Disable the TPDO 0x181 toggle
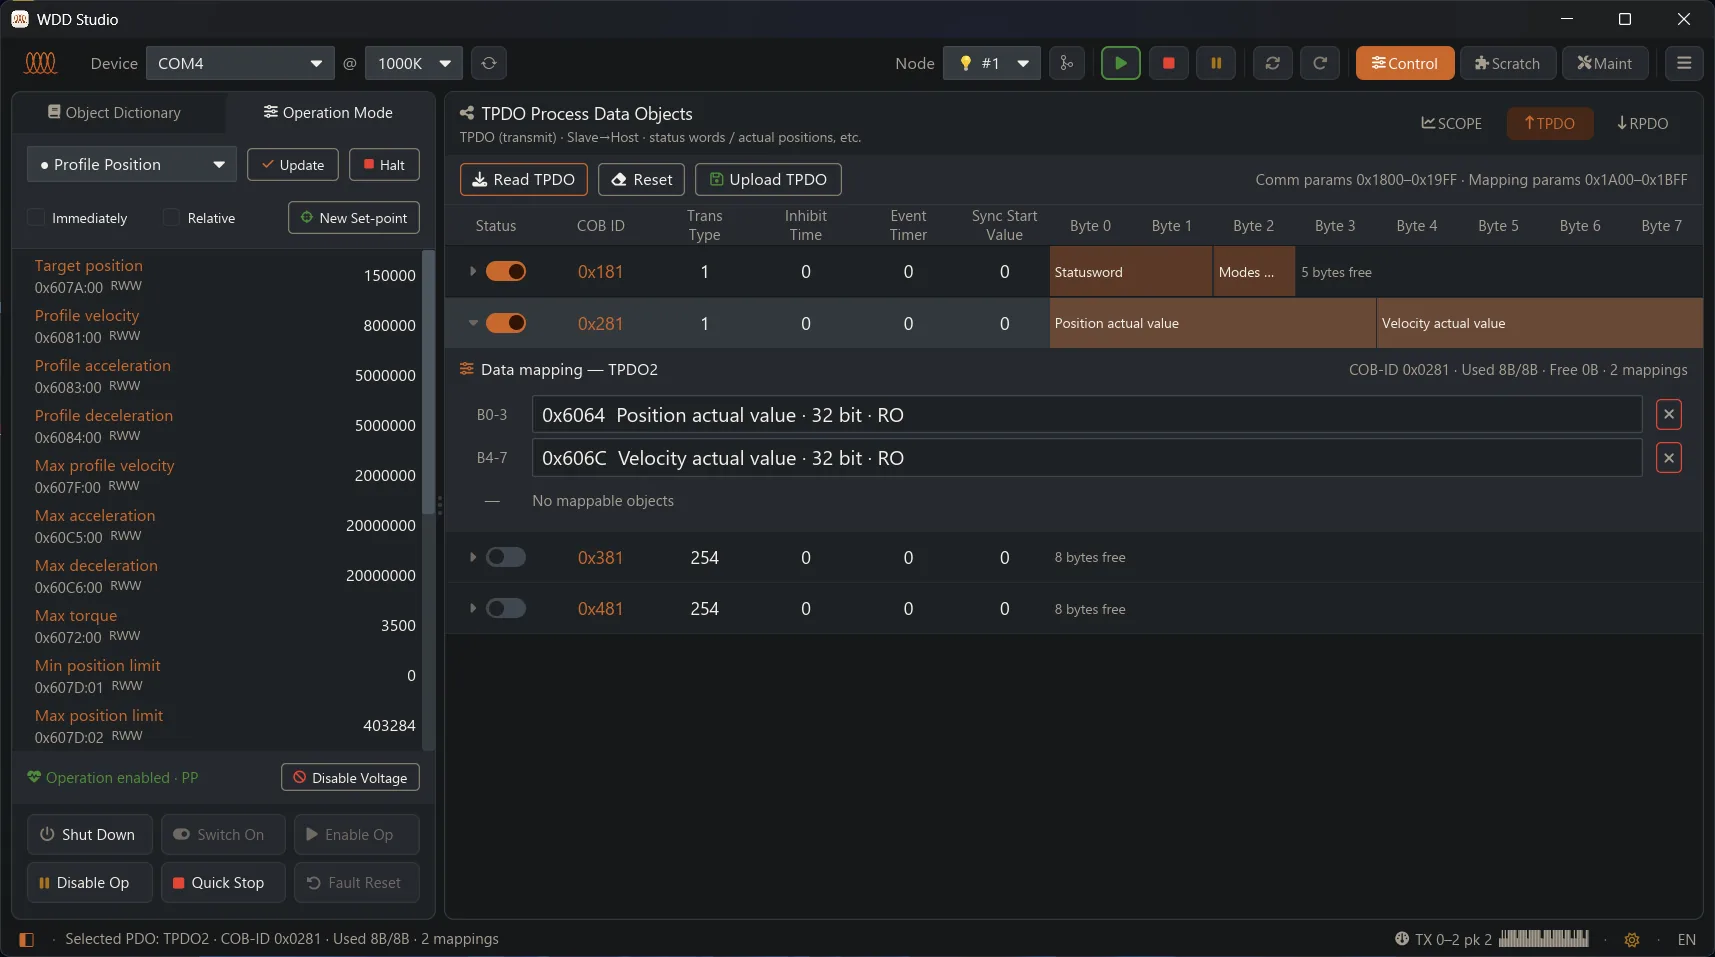The height and width of the screenshot is (957, 1715). pyautogui.click(x=506, y=271)
